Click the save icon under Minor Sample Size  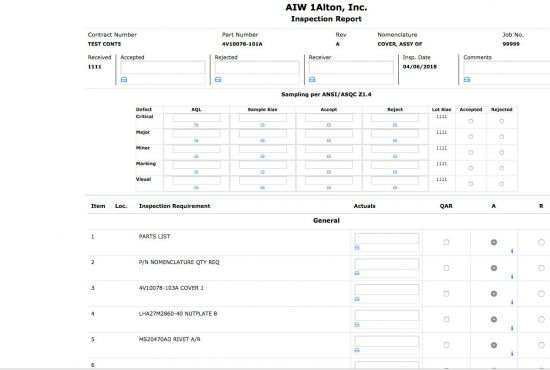point(262,156)
